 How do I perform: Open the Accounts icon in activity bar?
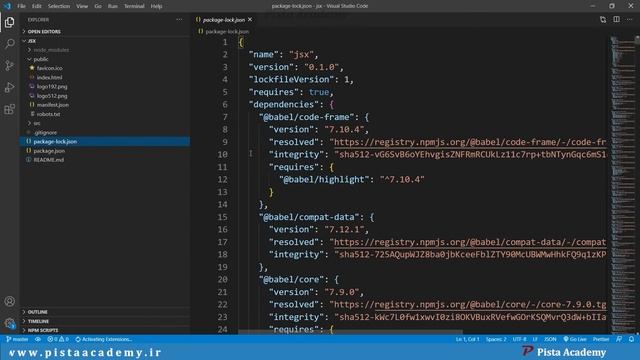click(x=9, y=301)
